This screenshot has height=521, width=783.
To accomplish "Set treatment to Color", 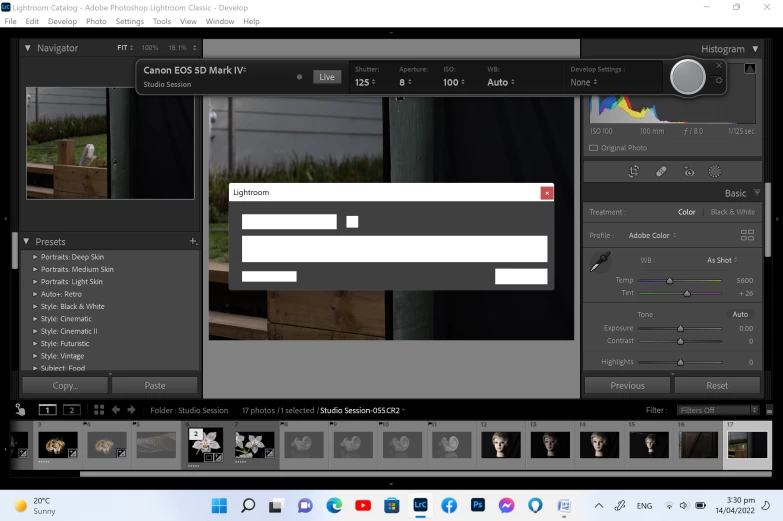I will click(686, 212).
